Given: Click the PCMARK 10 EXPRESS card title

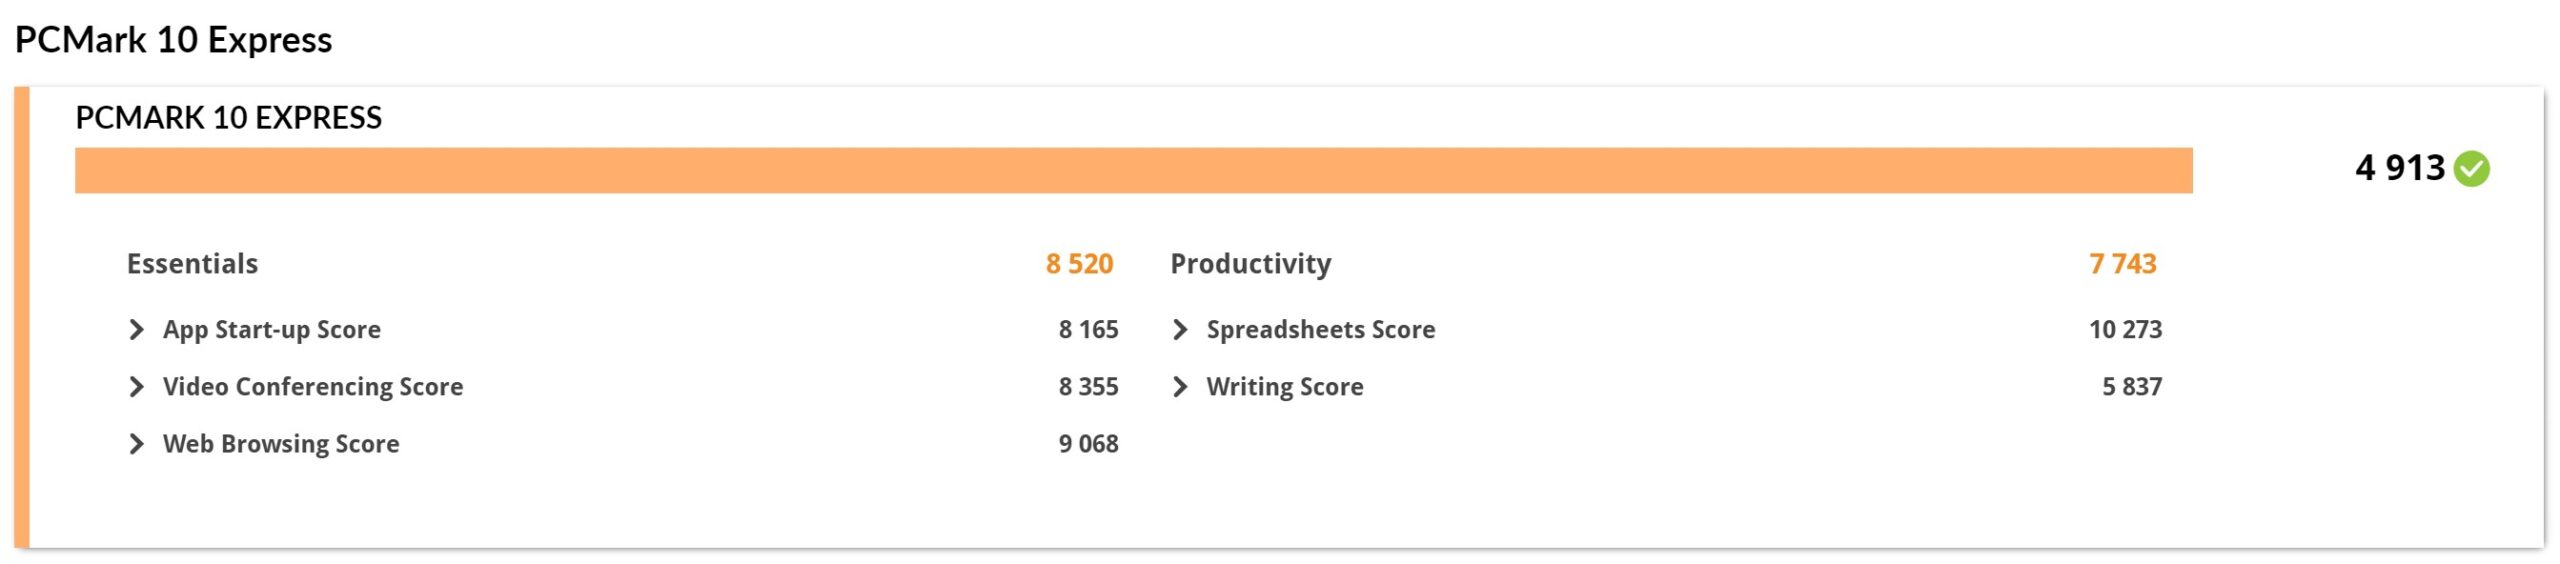Looking at the screenshot, I should pyautogui.click(x=229, y=118).
